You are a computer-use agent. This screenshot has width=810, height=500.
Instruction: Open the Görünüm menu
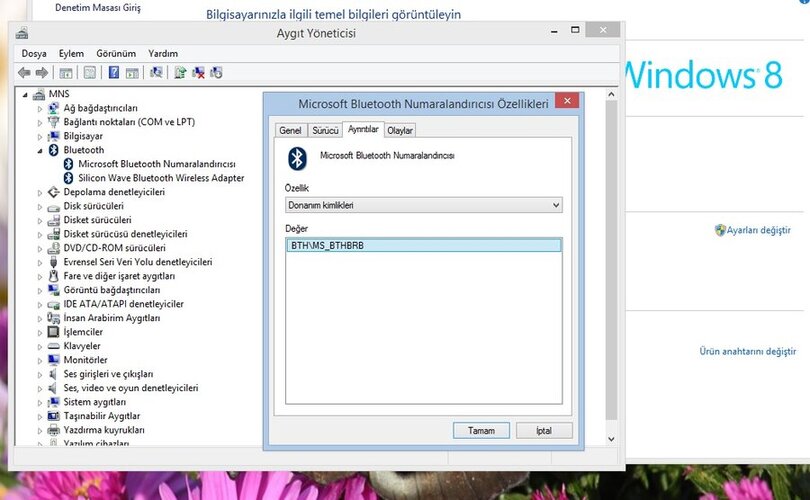pos(116,53)
